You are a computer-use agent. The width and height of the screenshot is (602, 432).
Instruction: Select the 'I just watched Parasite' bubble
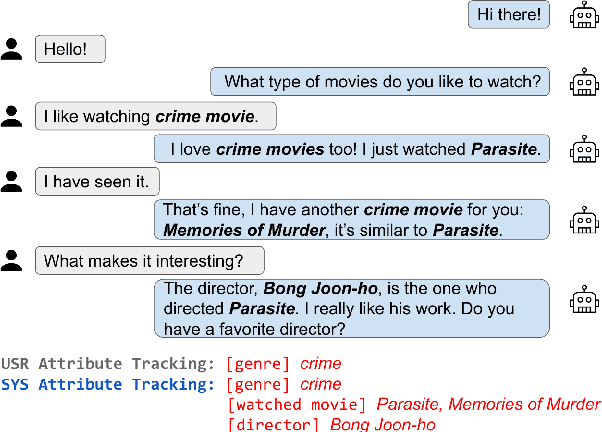352,149
